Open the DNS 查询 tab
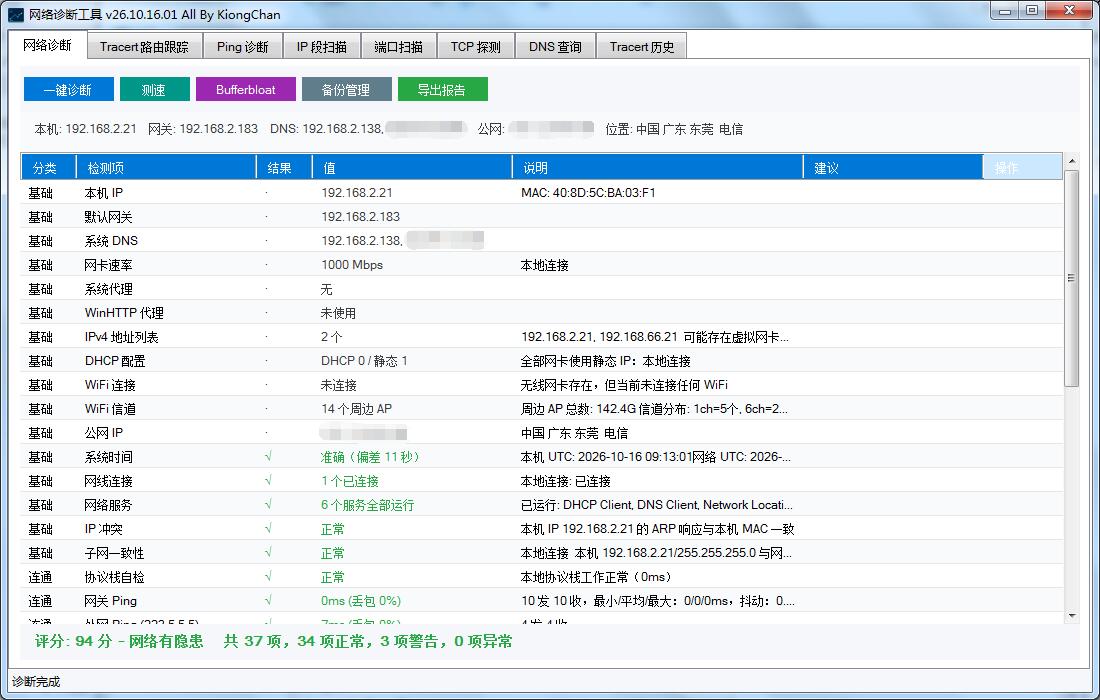Image resolution: width=1100 pixels, height=700 pixels. pos(555,47)
